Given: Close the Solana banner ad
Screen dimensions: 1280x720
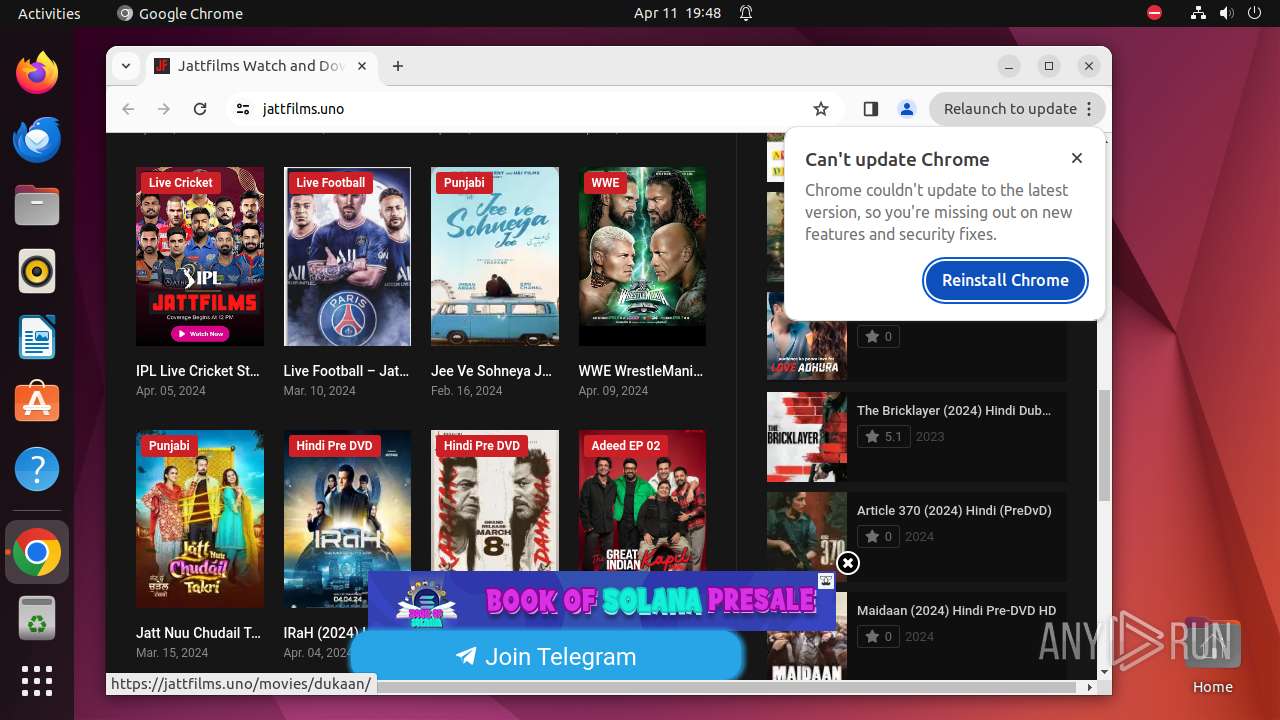Looking at the screenshot, I should 848,564.
